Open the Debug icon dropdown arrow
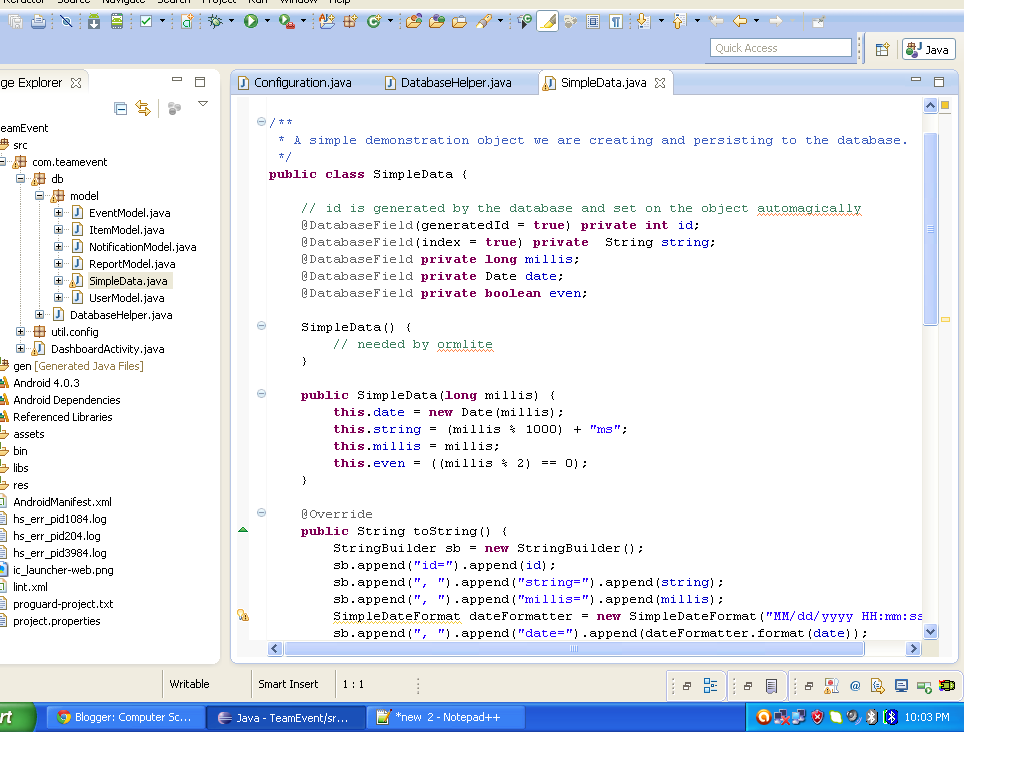Screen dimensions: 1024x768 tap(231, 22)
